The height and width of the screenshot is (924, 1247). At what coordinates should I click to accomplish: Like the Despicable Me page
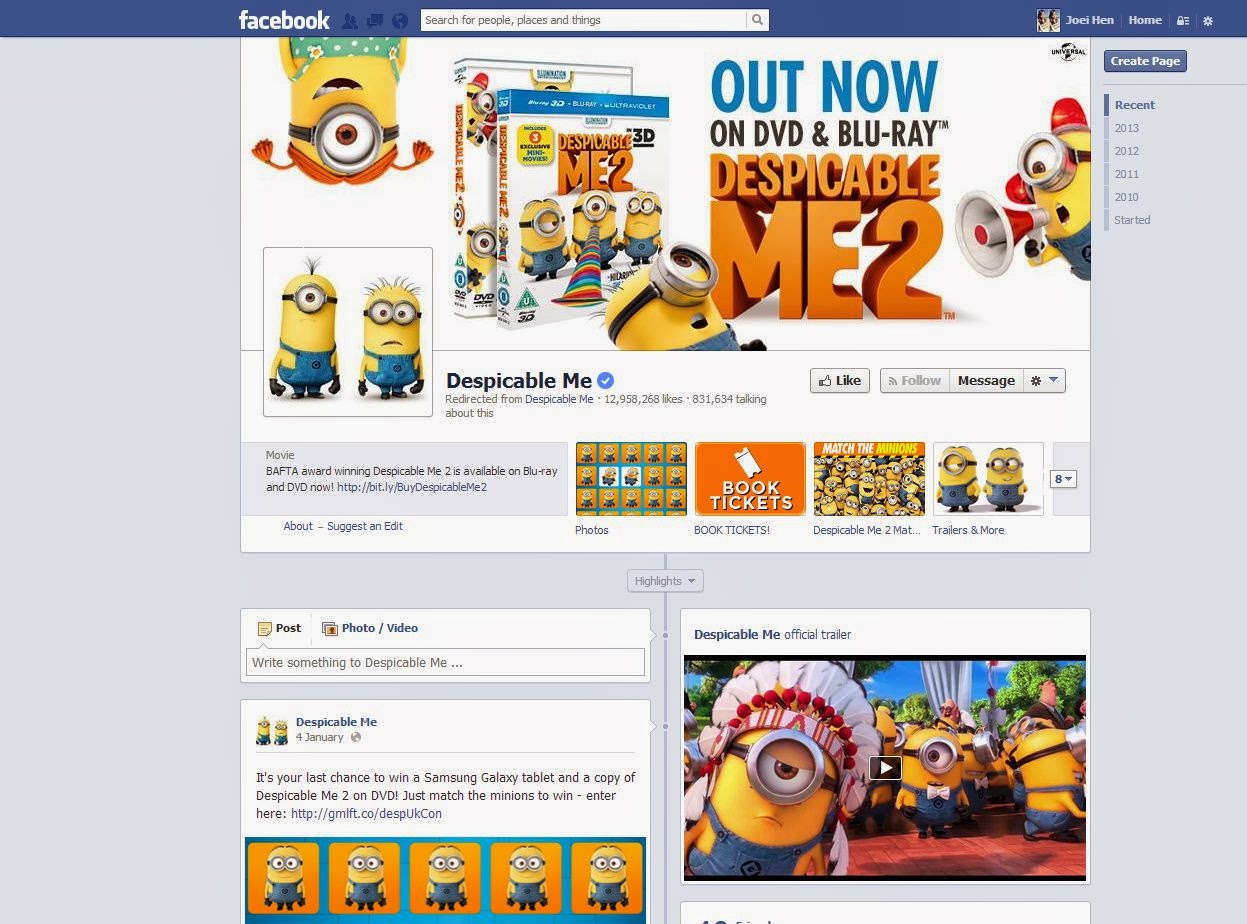click(x=839, y=380)
